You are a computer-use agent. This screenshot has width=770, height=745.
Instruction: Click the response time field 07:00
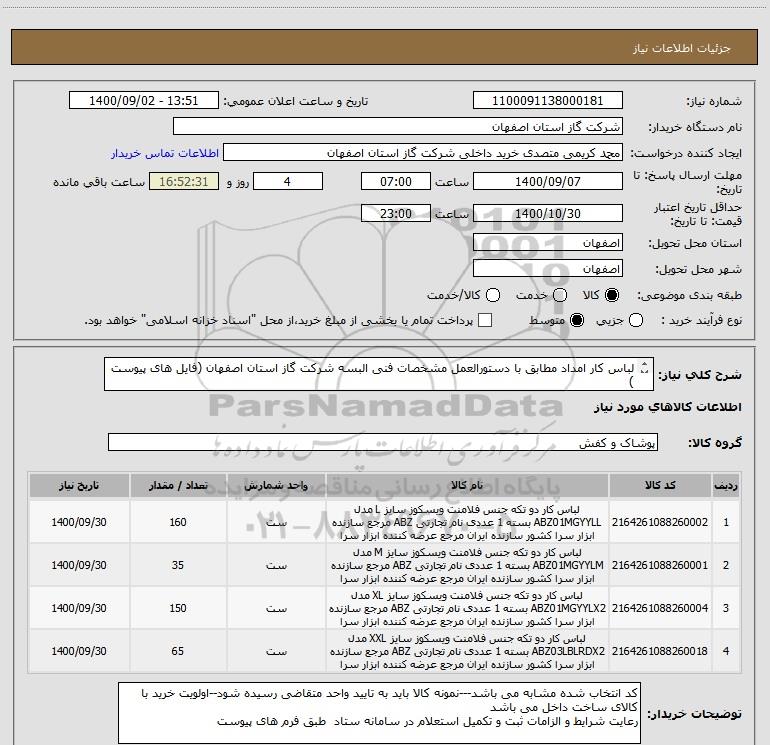(396, 182)
